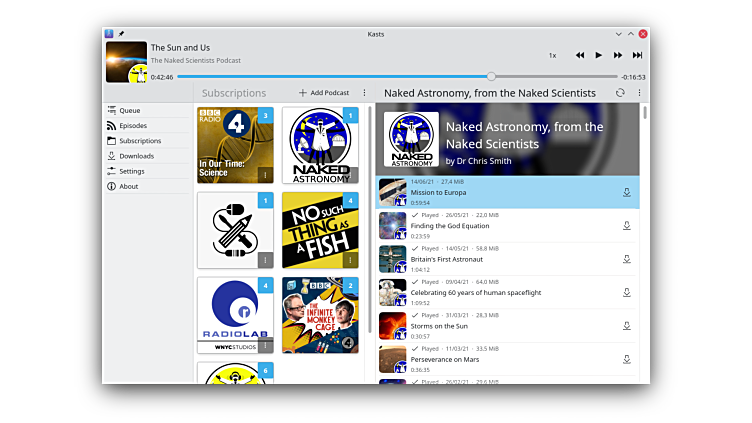The width and height of the screenshot is (752, 423).
Task: Click the Add Podcast button
Action: (323, 93)
